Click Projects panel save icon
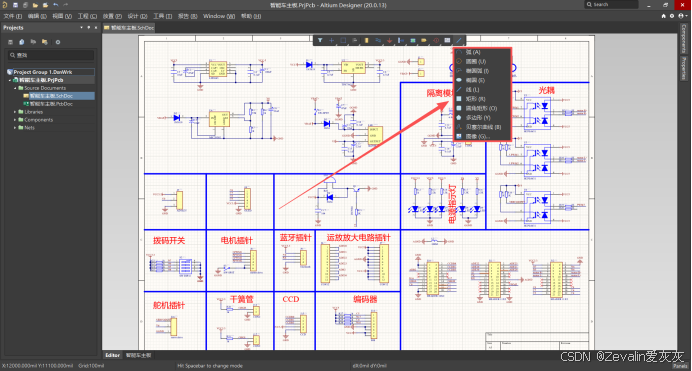The width and height of the screenshot is (692, 371). point(11,42)
